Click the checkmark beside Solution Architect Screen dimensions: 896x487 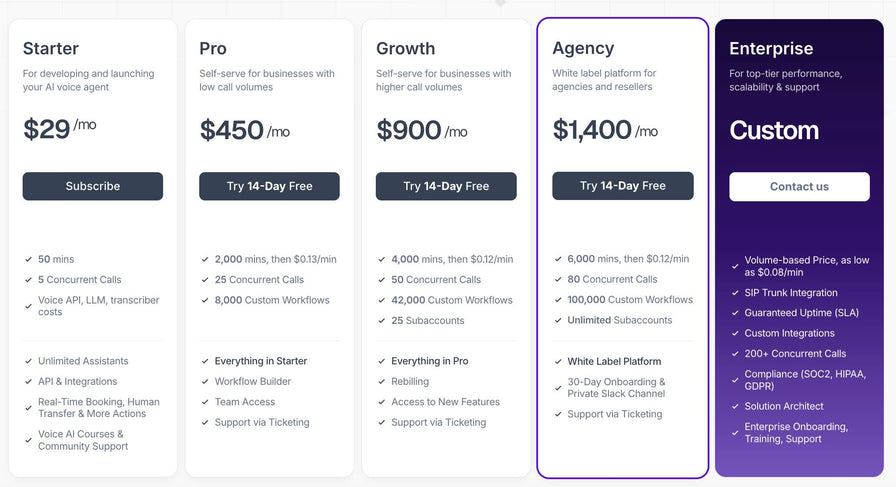[735, 406]
